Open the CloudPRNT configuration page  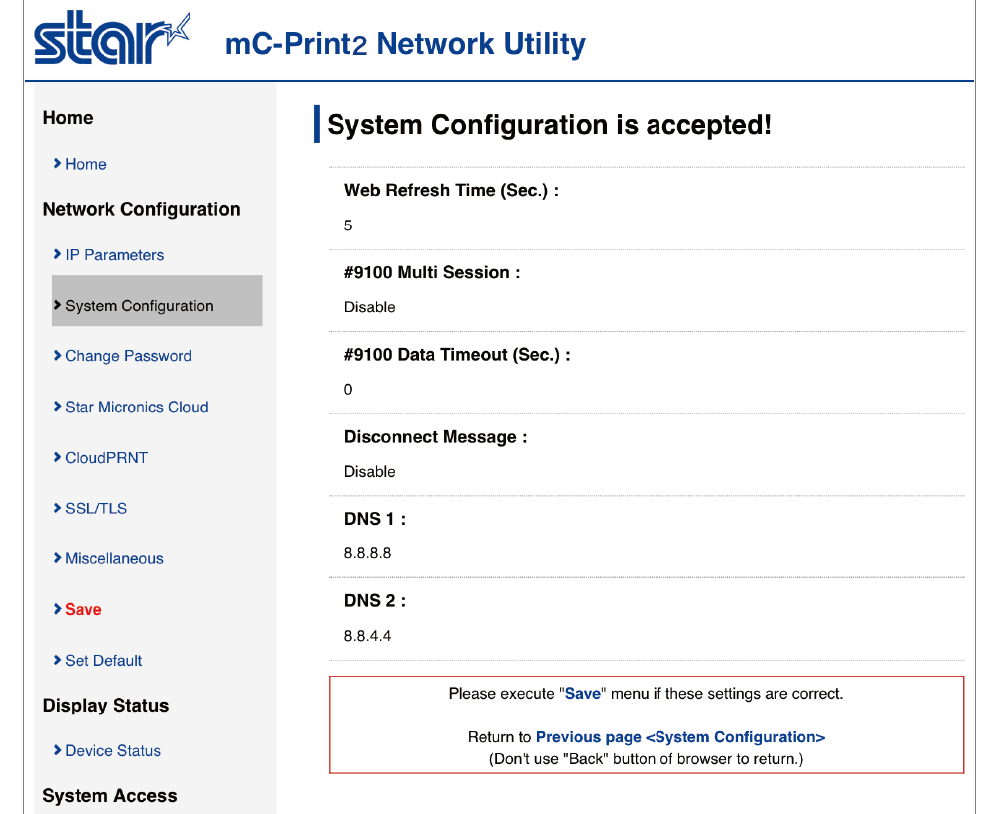107,457
